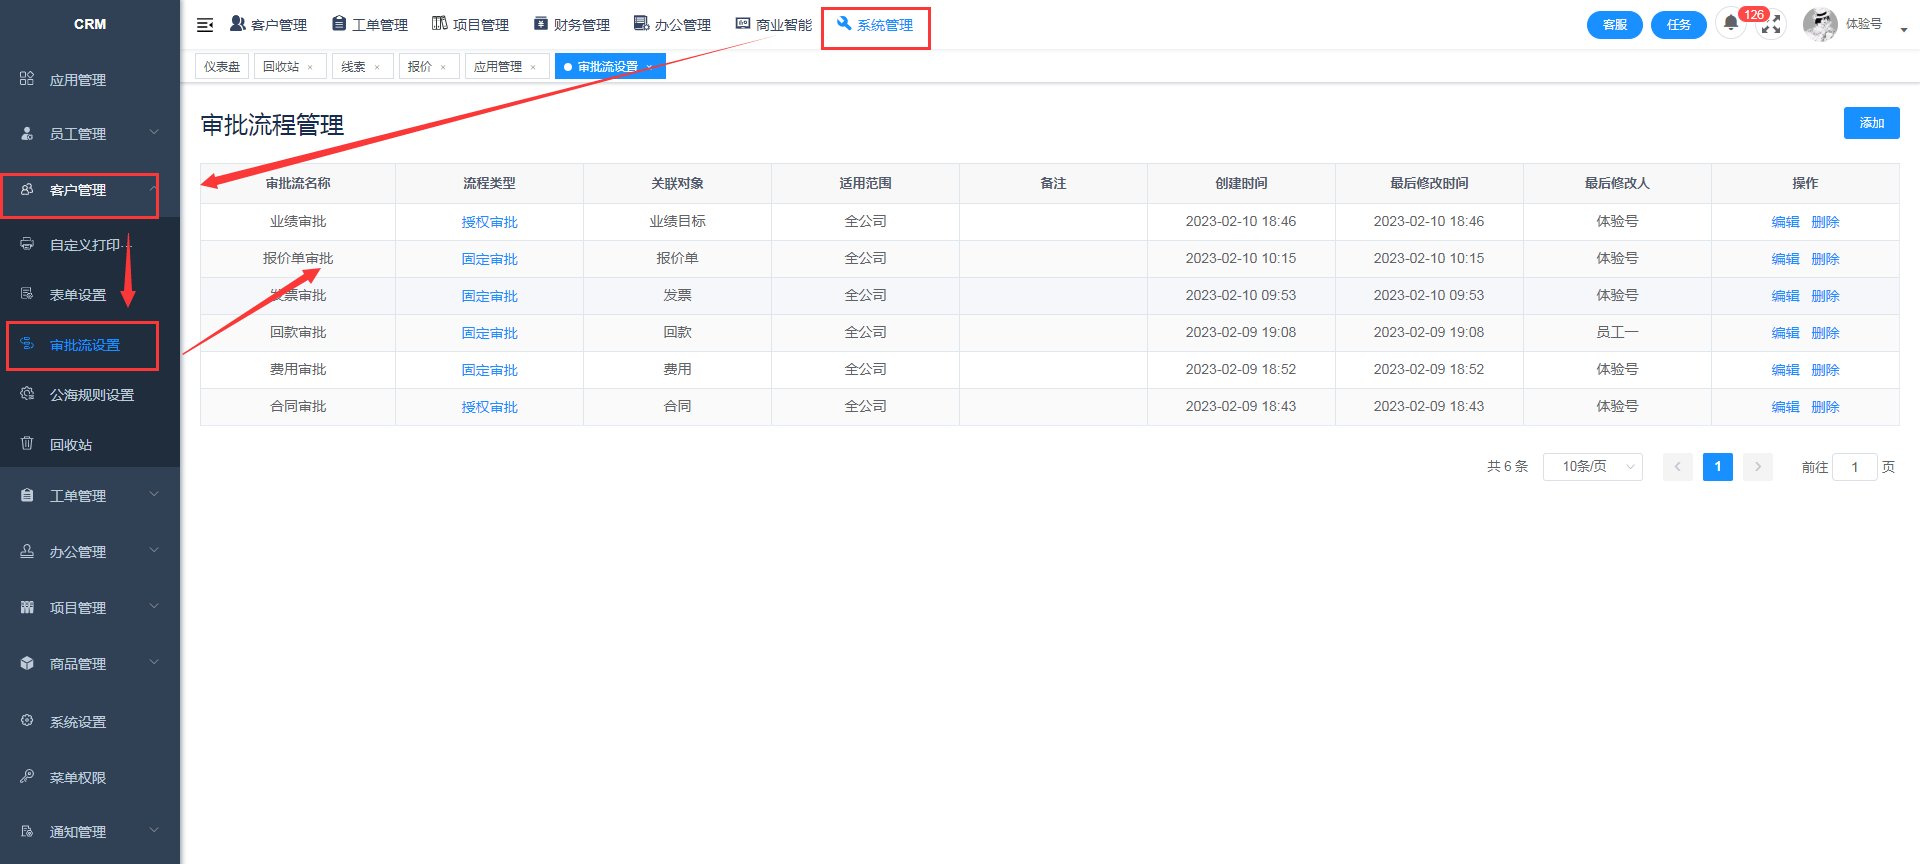Screen dimensions: 1920x864
Task: Open 回收站 in the sidebar
Action: [71, 445]
